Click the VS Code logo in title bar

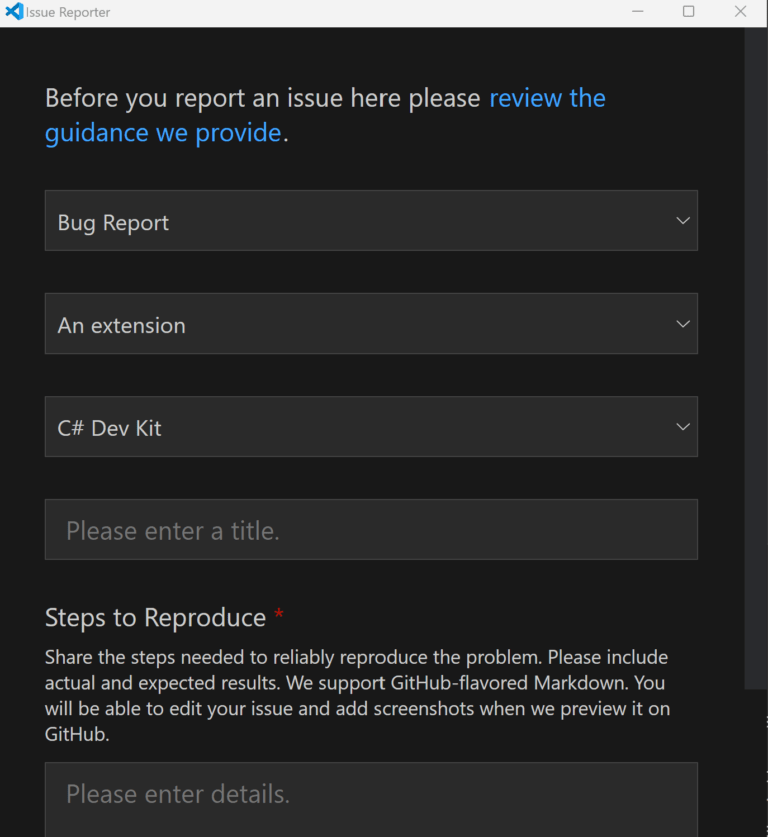pos(14,11)
